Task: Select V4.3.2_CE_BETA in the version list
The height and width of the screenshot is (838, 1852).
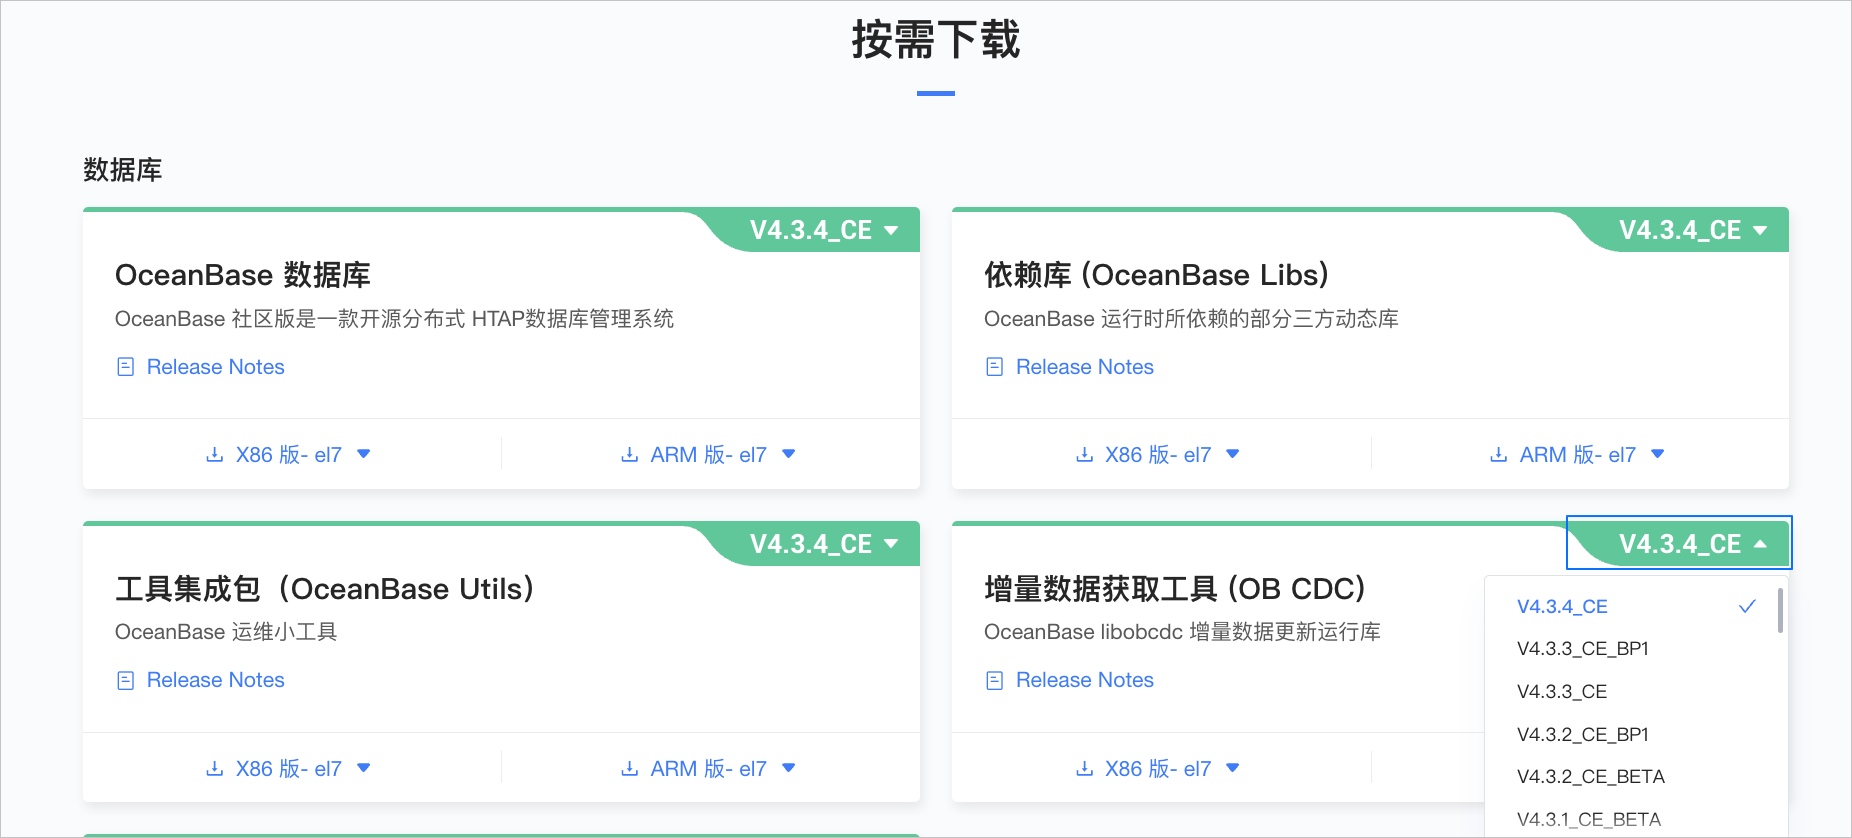Action: (x=1636, y=777)
